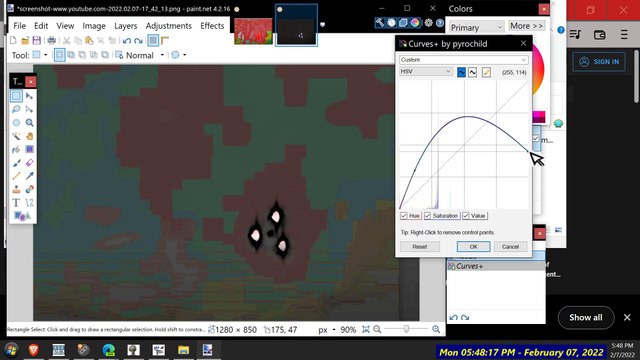
Task: Select the Move Selected Pixels tool
Action: pyautogui.click(x=29, y=96)
